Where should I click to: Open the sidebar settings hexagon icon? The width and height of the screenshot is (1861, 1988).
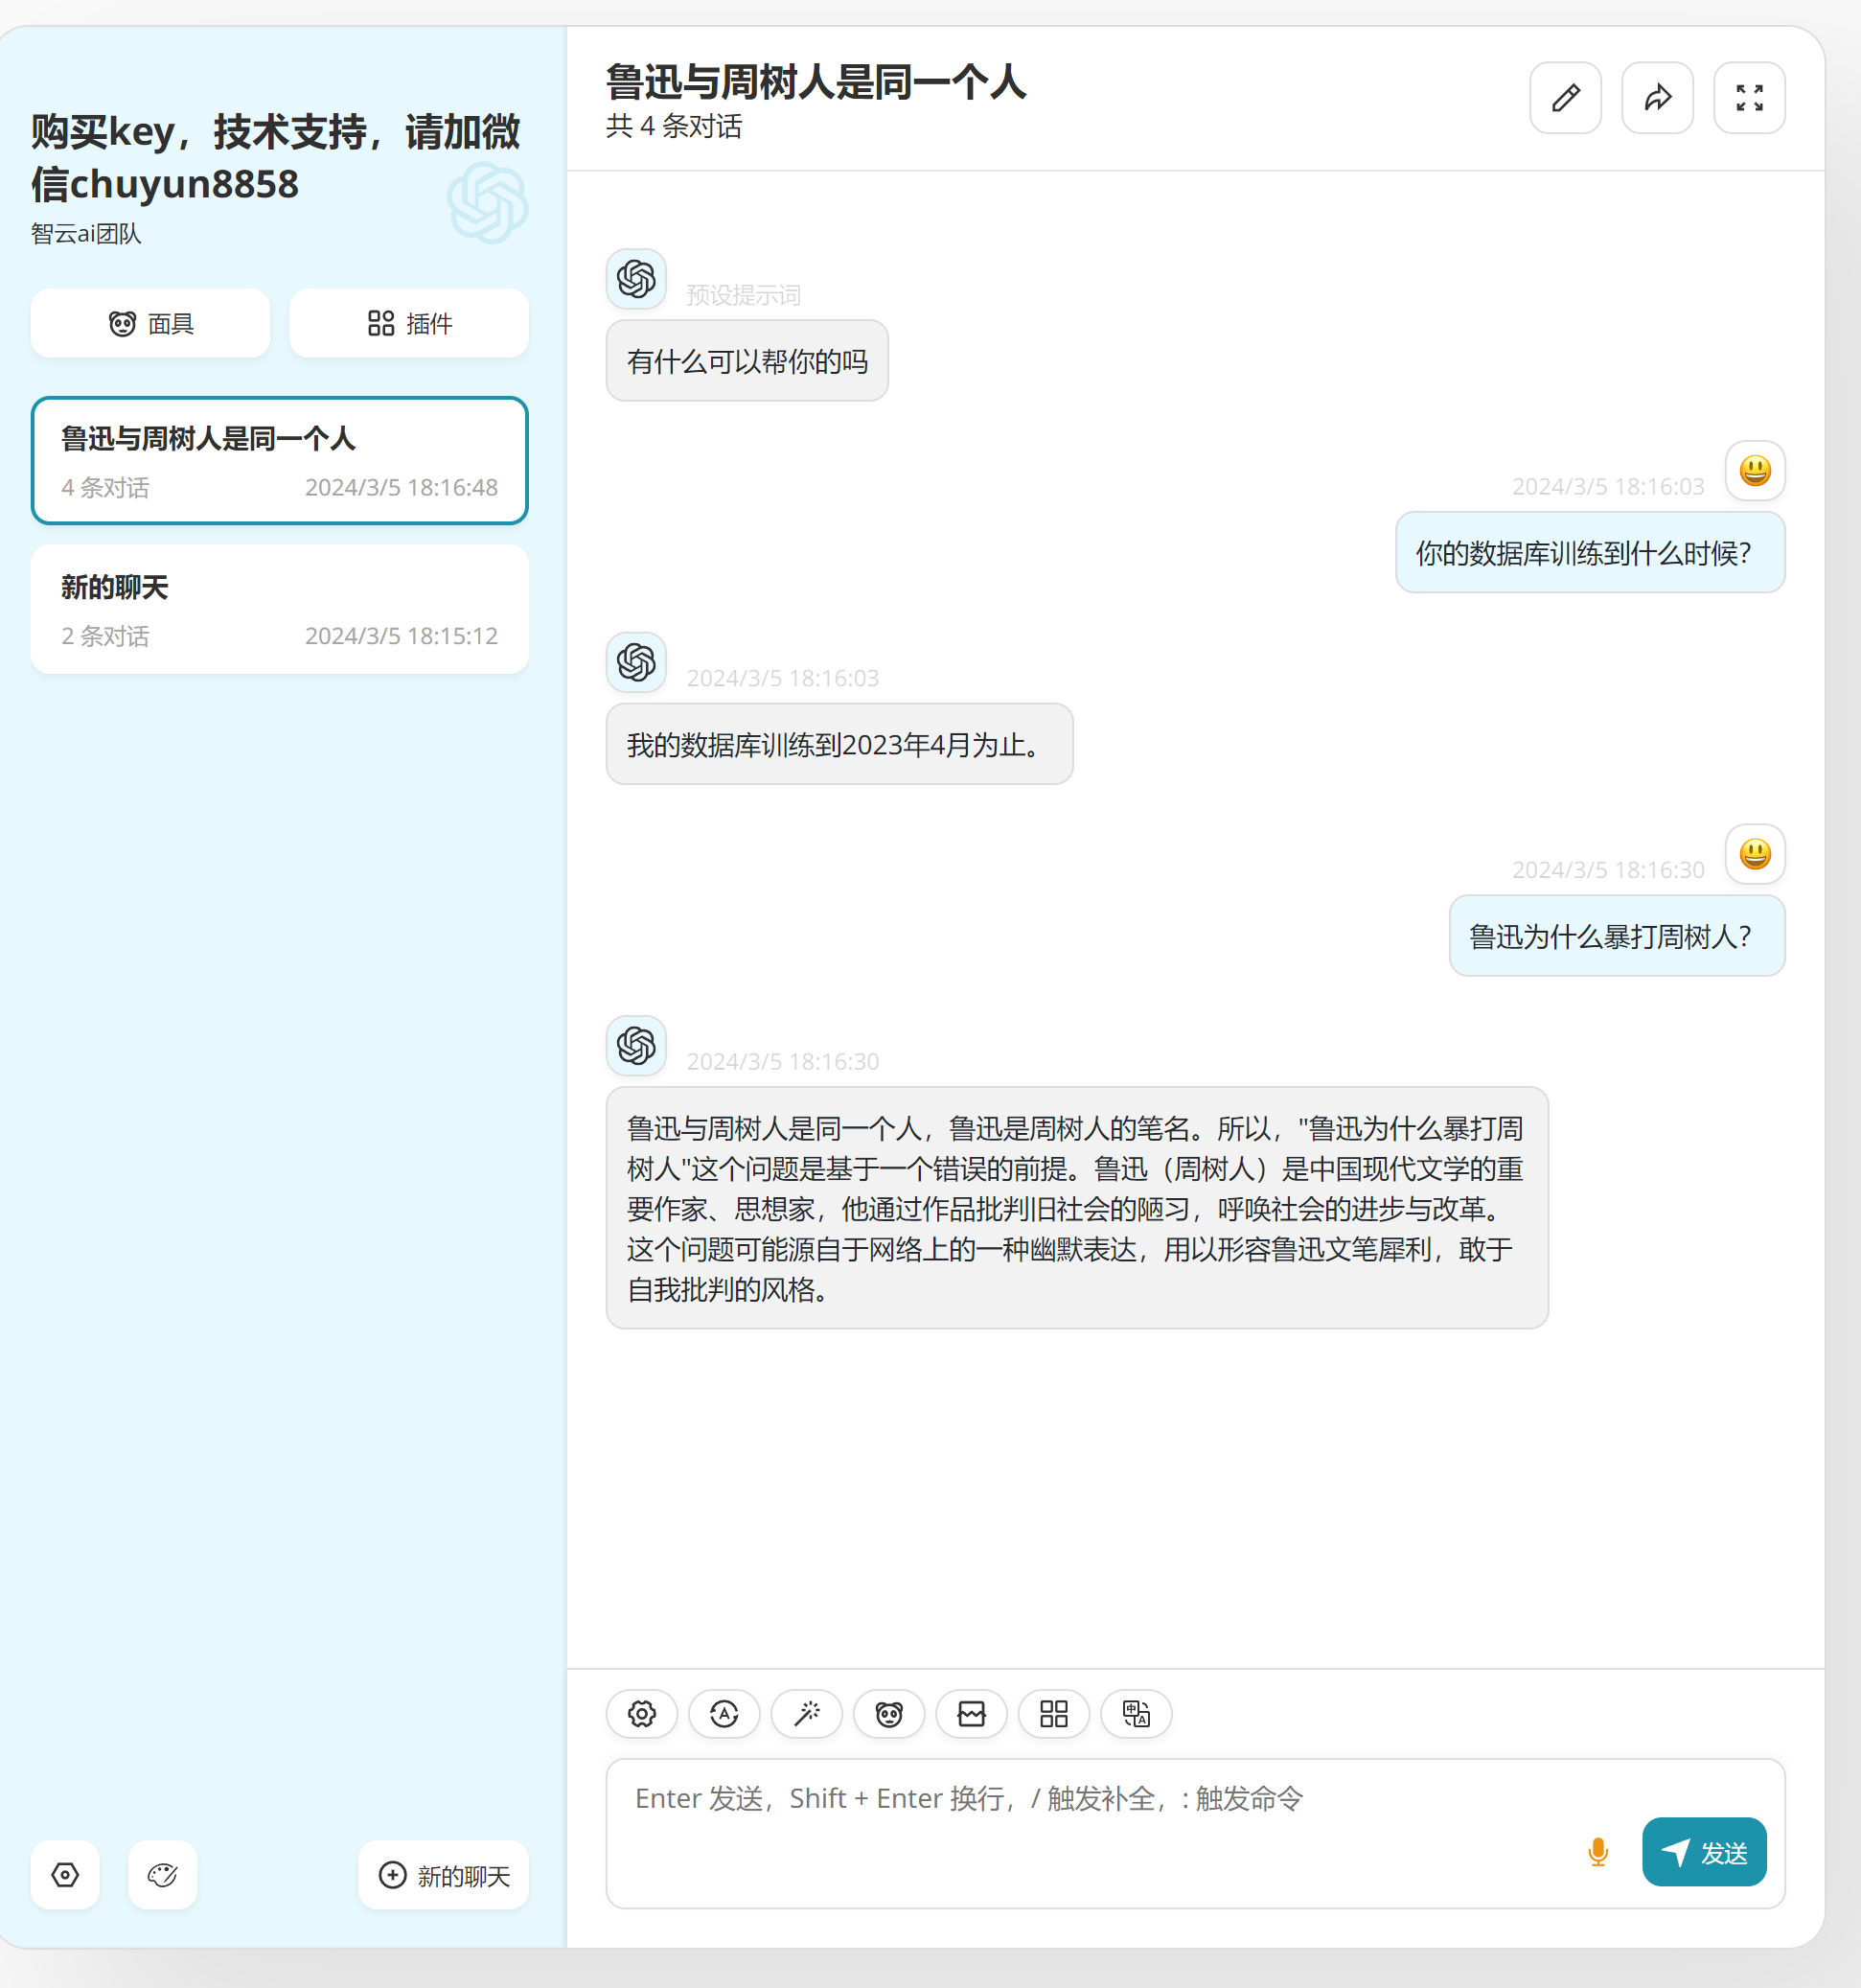[65, 1875]
